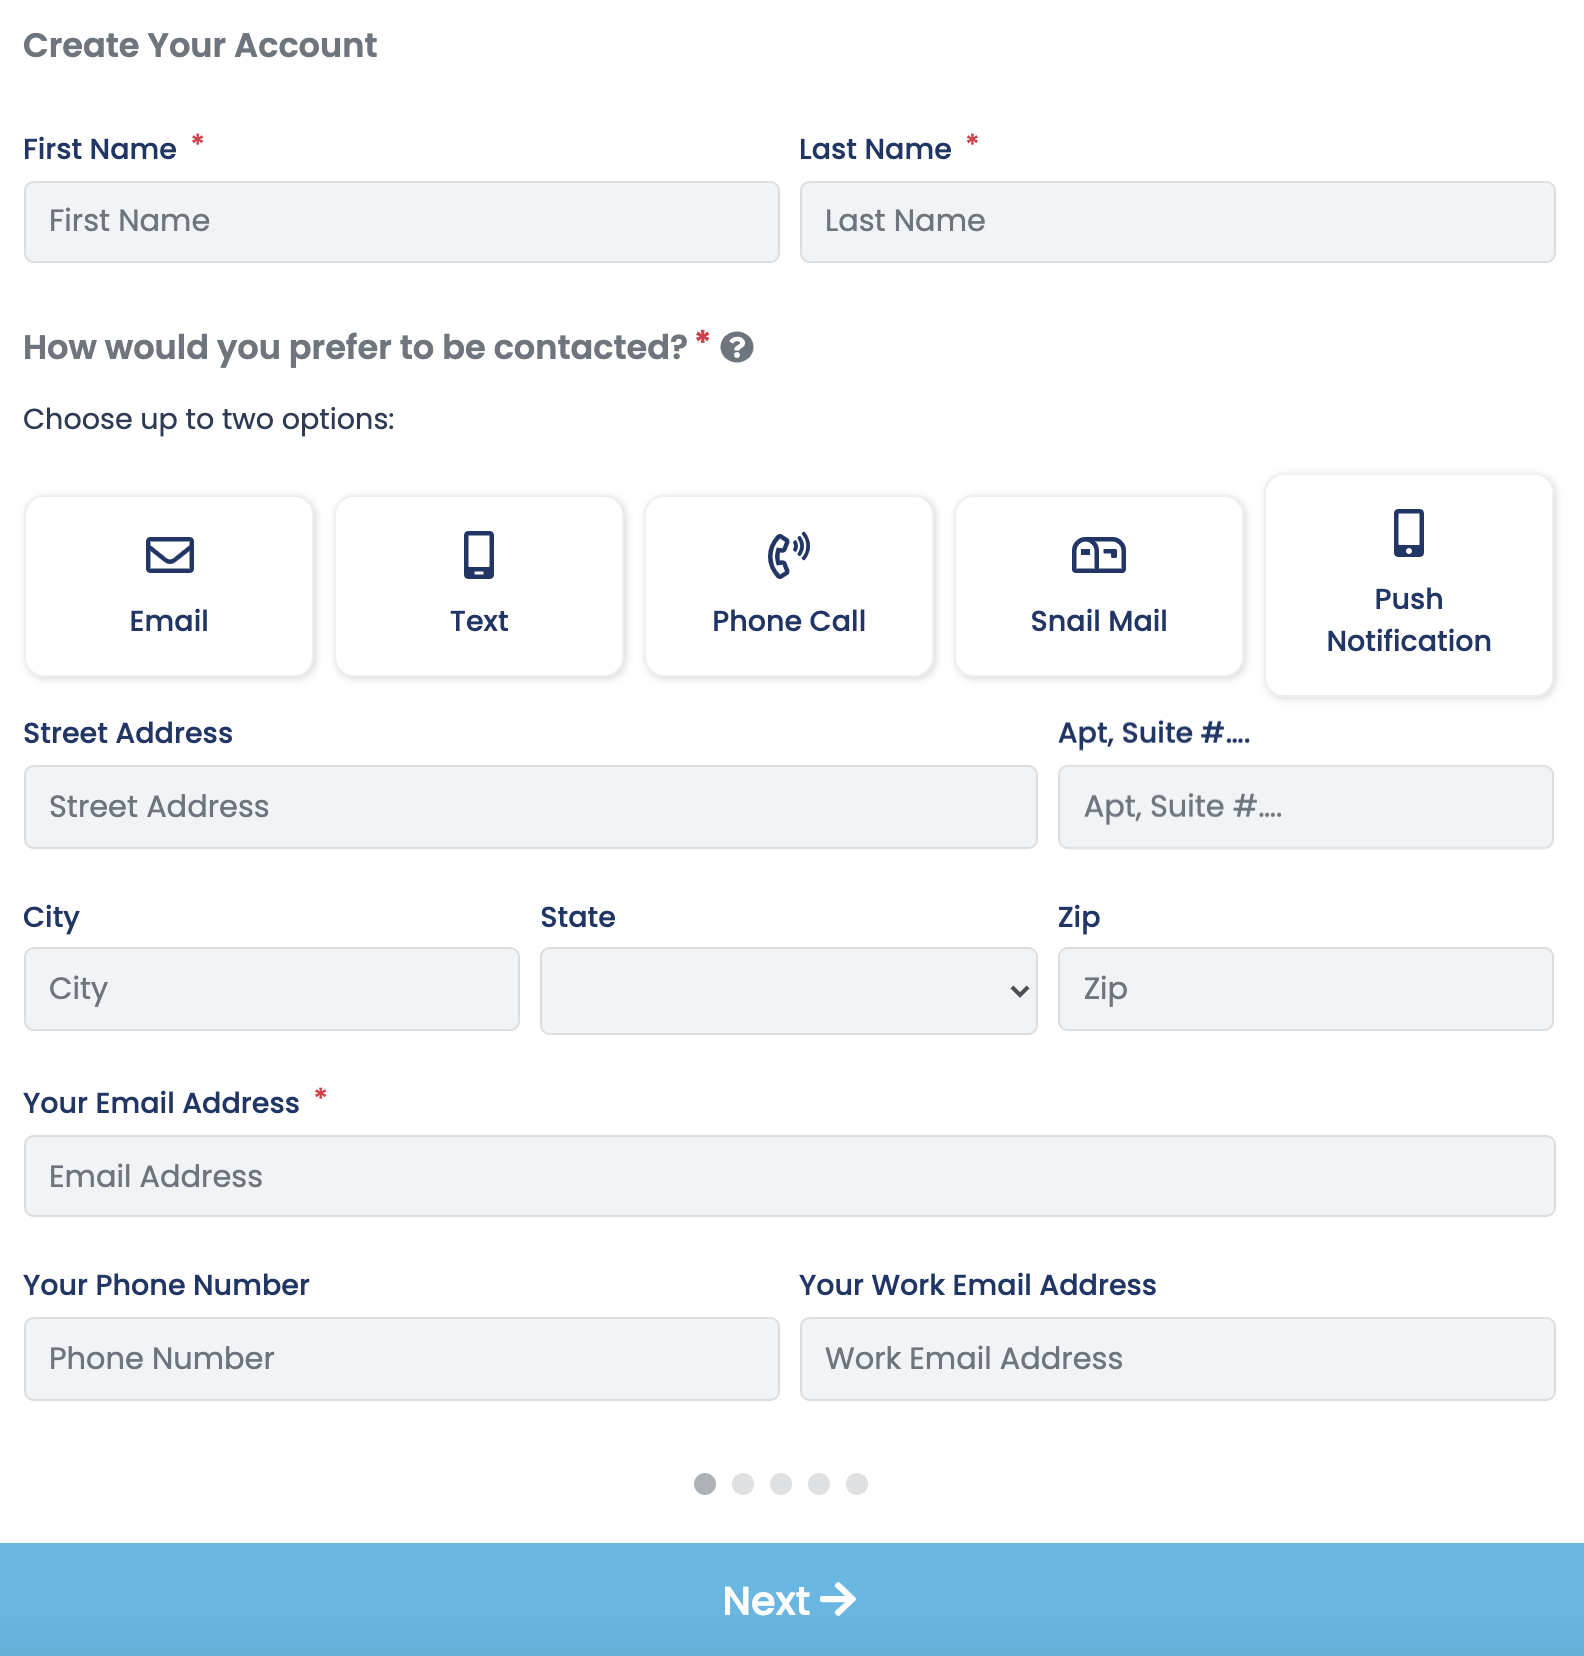1584x1656 pixels.
Task: Click into the Street Address field
Action: click(x=531, y=807)
